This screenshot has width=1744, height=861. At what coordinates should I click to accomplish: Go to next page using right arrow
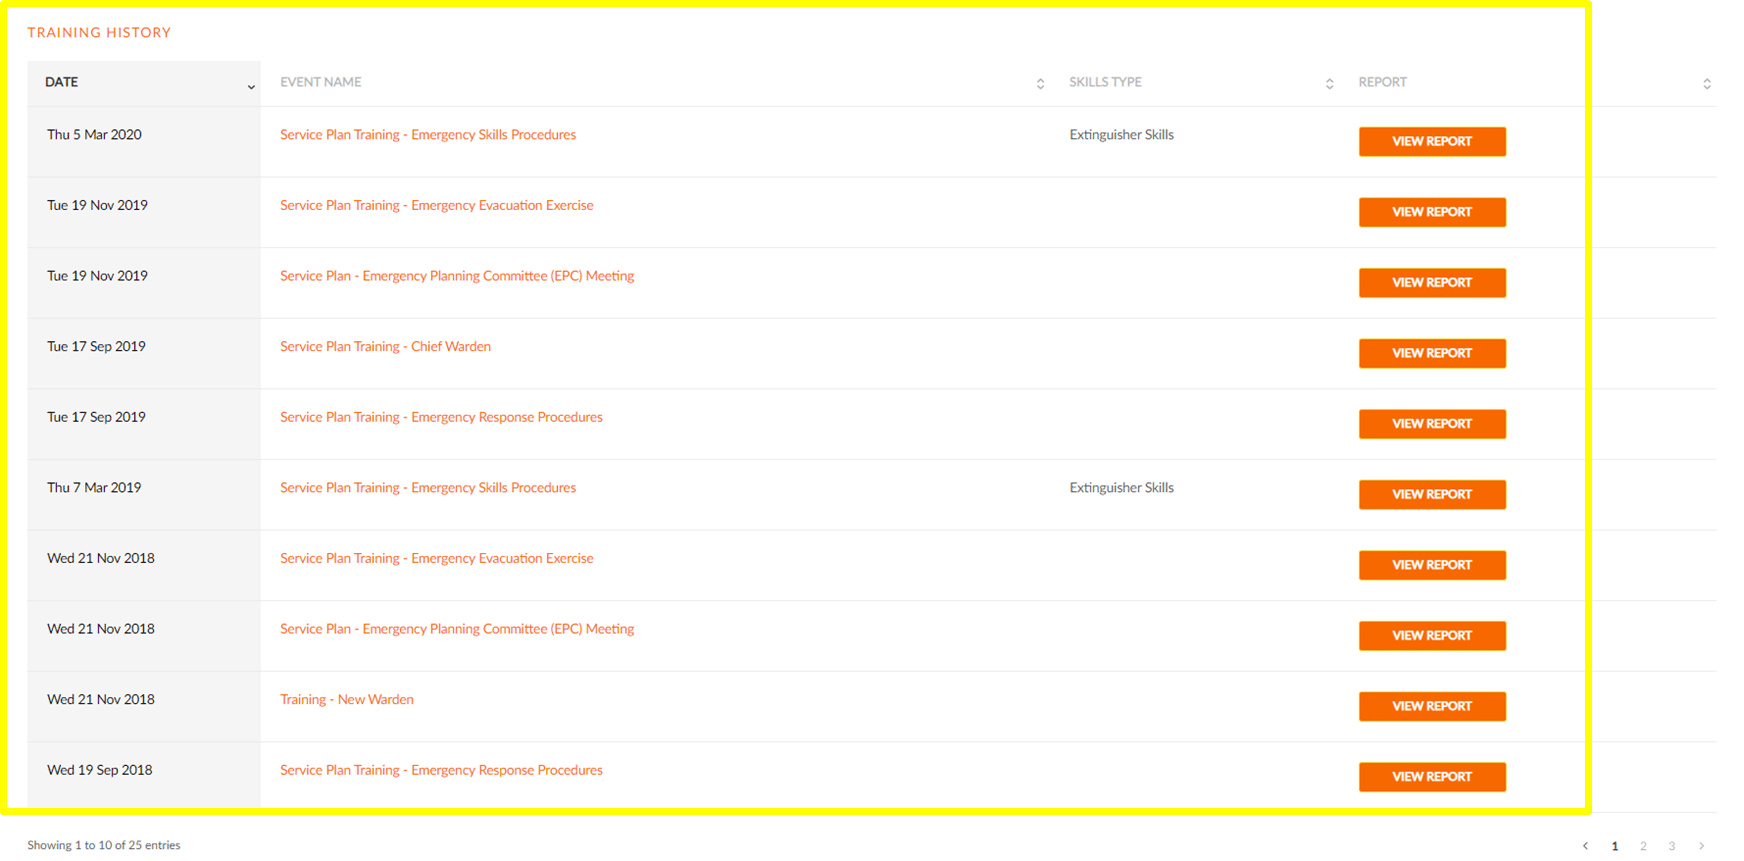click(x=1701, y=846)
